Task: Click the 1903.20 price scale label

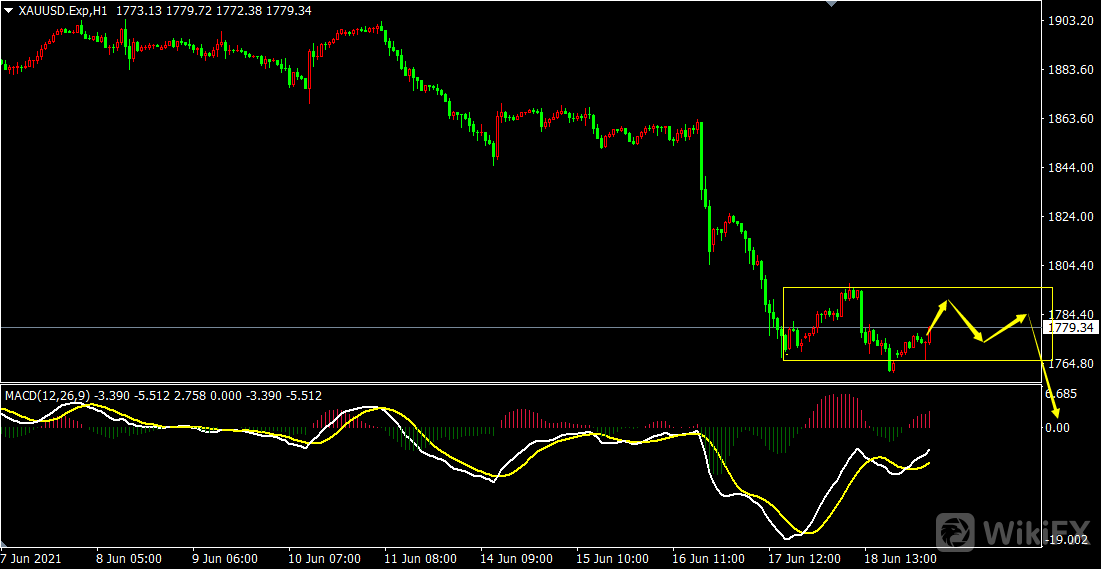Action: [x=1067, y=20]
